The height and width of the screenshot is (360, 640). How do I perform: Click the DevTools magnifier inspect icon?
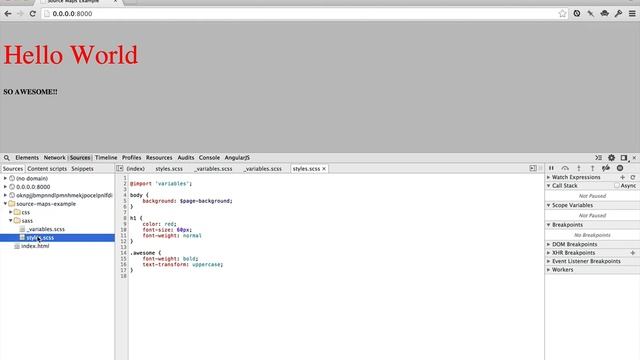click(x=7, y=158)
